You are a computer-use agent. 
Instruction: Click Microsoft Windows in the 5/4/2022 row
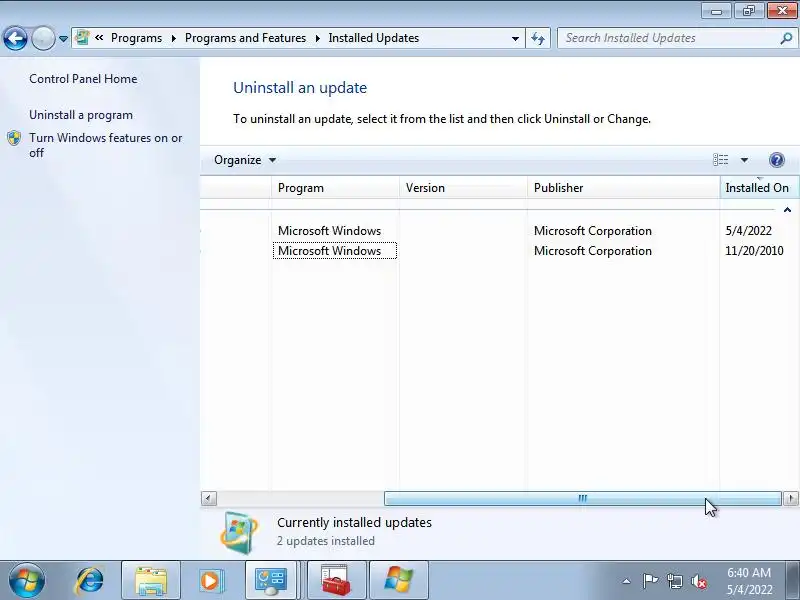click(330, 231)
